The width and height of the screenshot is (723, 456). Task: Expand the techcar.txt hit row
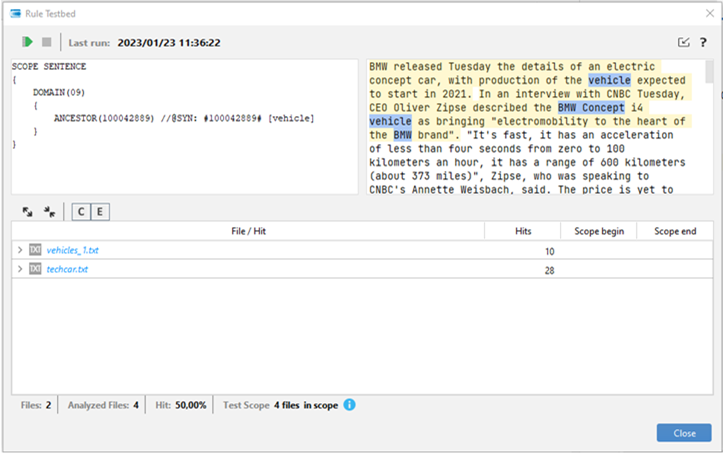pyautogui.click(x=20, y=270)
